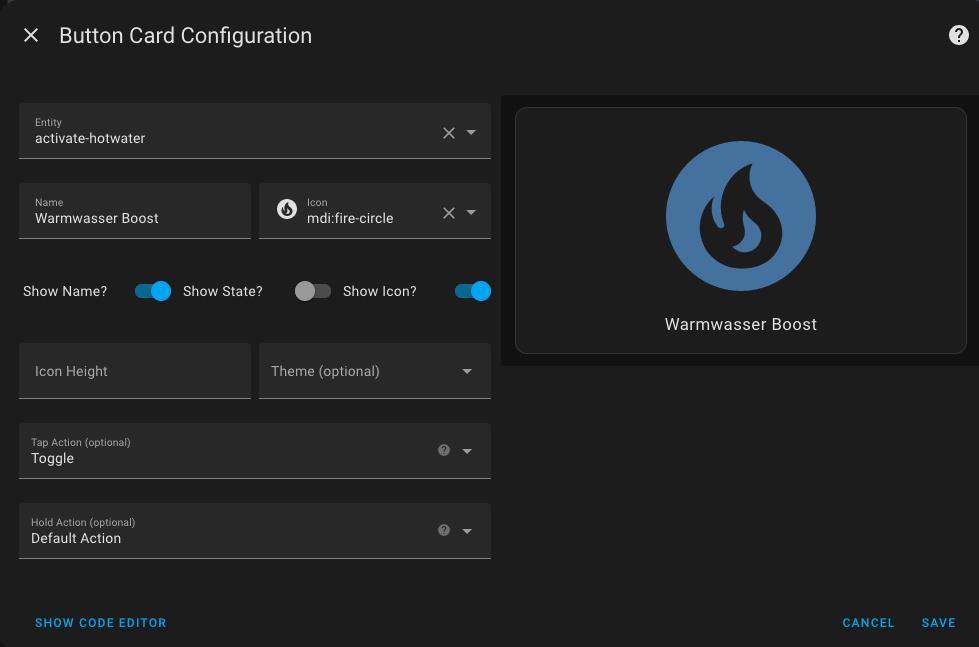
Task: Open the Tap Action Toggle dropdown
Action: [255, 451]
